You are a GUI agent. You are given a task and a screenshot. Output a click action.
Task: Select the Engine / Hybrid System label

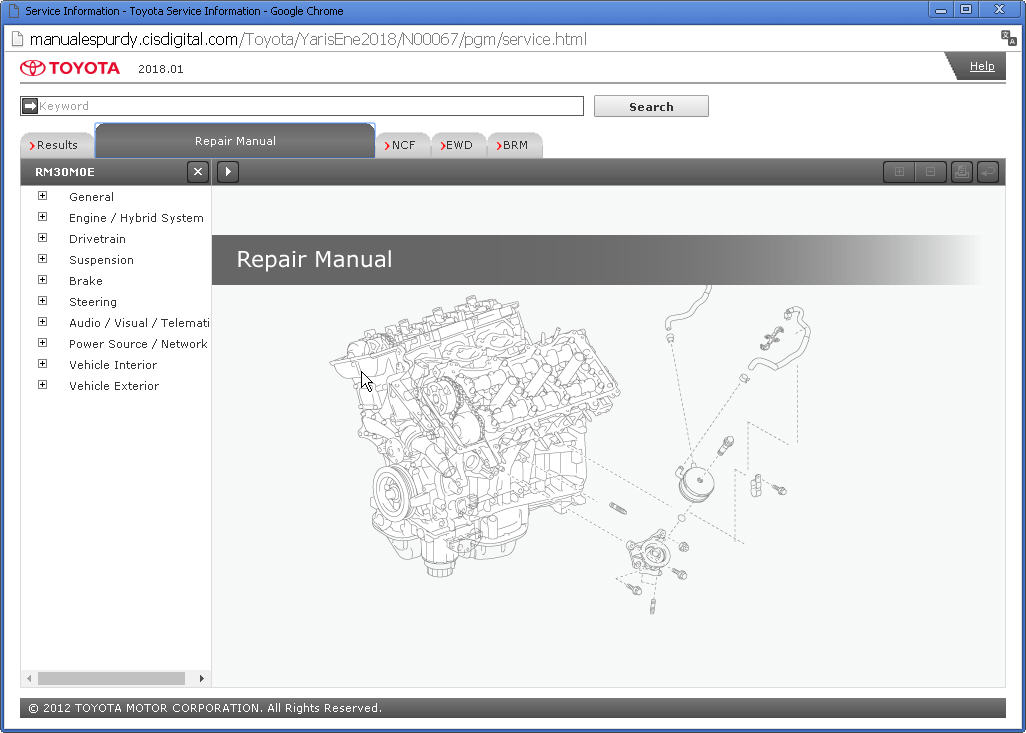click(x=136, y=218)
